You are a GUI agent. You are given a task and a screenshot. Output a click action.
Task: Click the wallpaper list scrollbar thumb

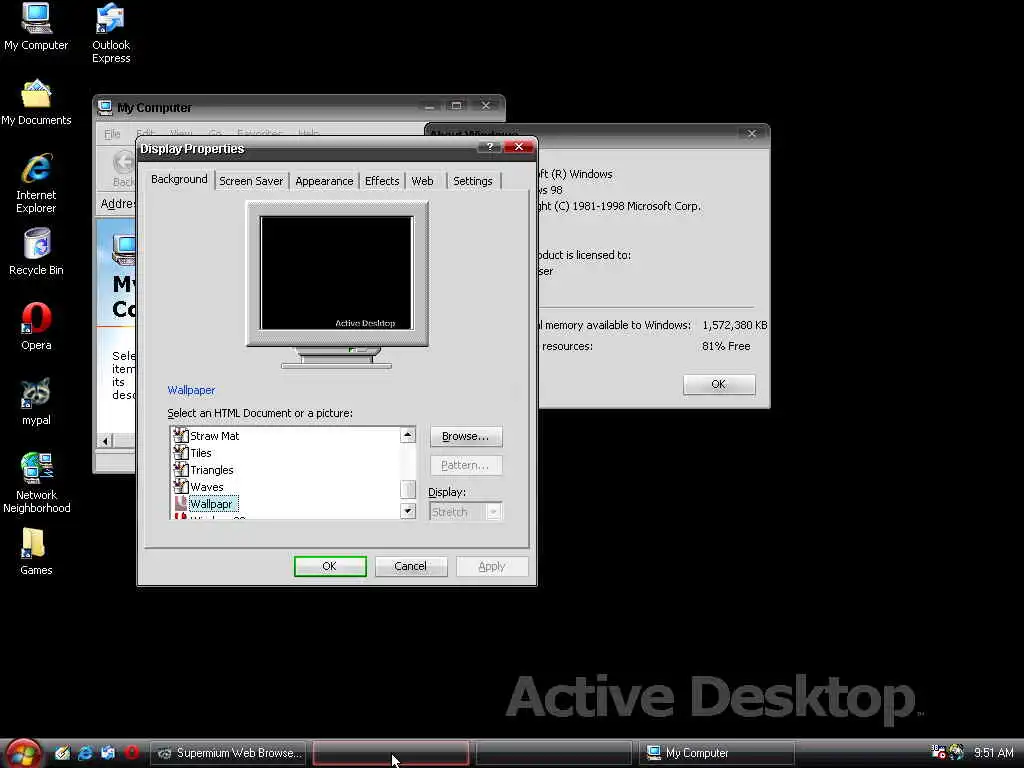408,488
